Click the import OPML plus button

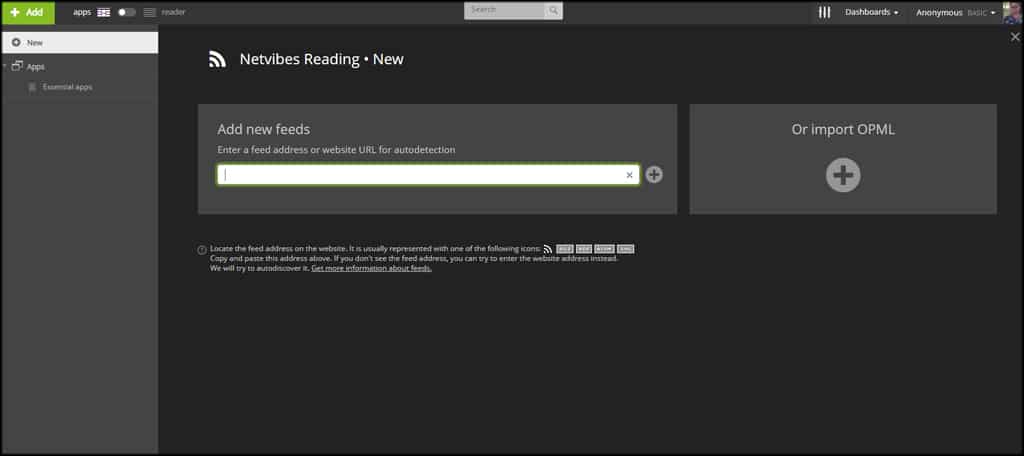[x=843, y=175]
